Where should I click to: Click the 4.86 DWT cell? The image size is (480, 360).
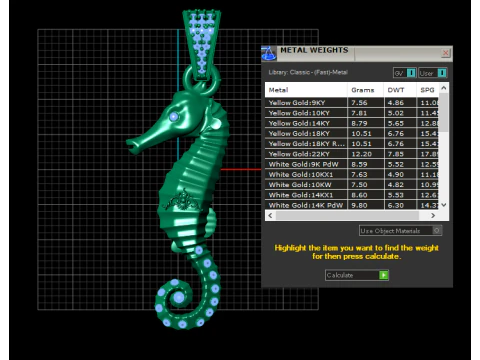400,103
